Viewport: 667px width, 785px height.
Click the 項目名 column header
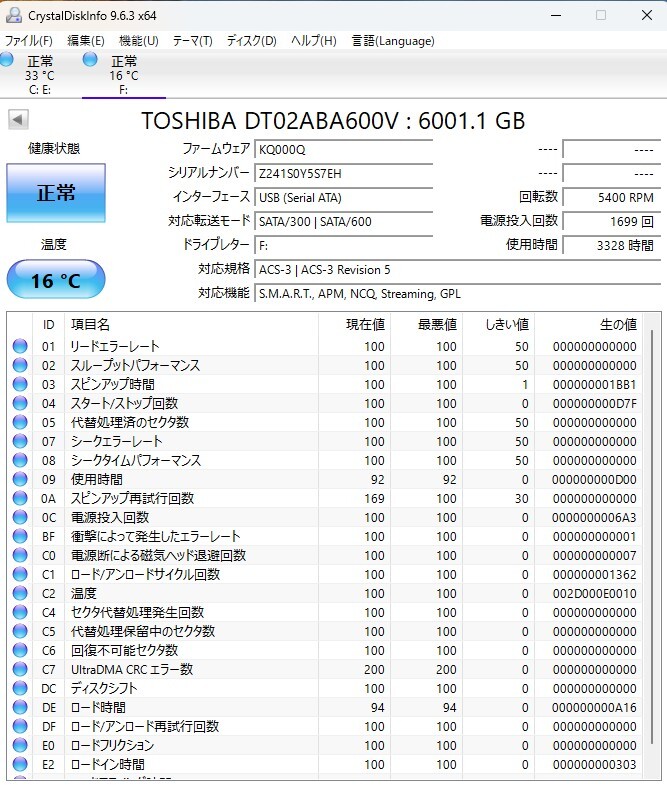(191, 324)
